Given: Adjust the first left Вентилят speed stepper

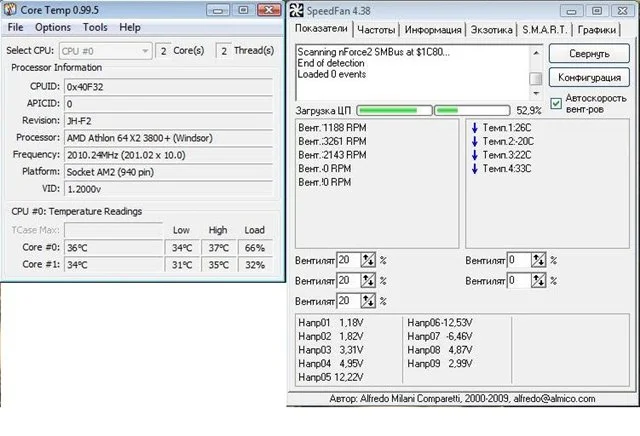Looking at the screenshot, I should 368,260.
